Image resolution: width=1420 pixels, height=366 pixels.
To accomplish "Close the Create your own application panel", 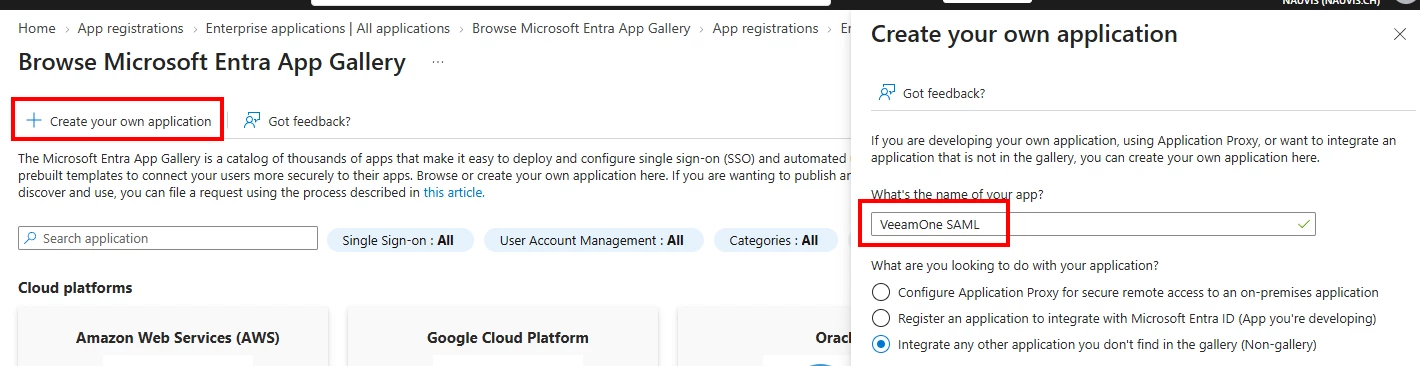I will pos(1400,35).
